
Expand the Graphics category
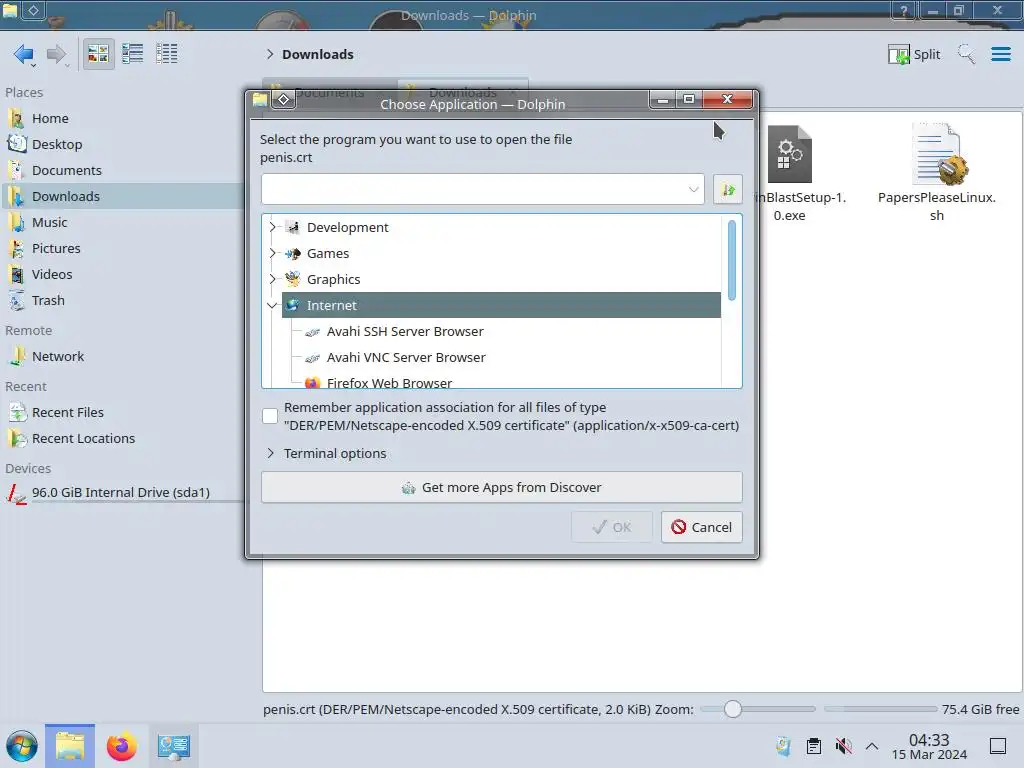pyautogui.click(x=272, y=280)
